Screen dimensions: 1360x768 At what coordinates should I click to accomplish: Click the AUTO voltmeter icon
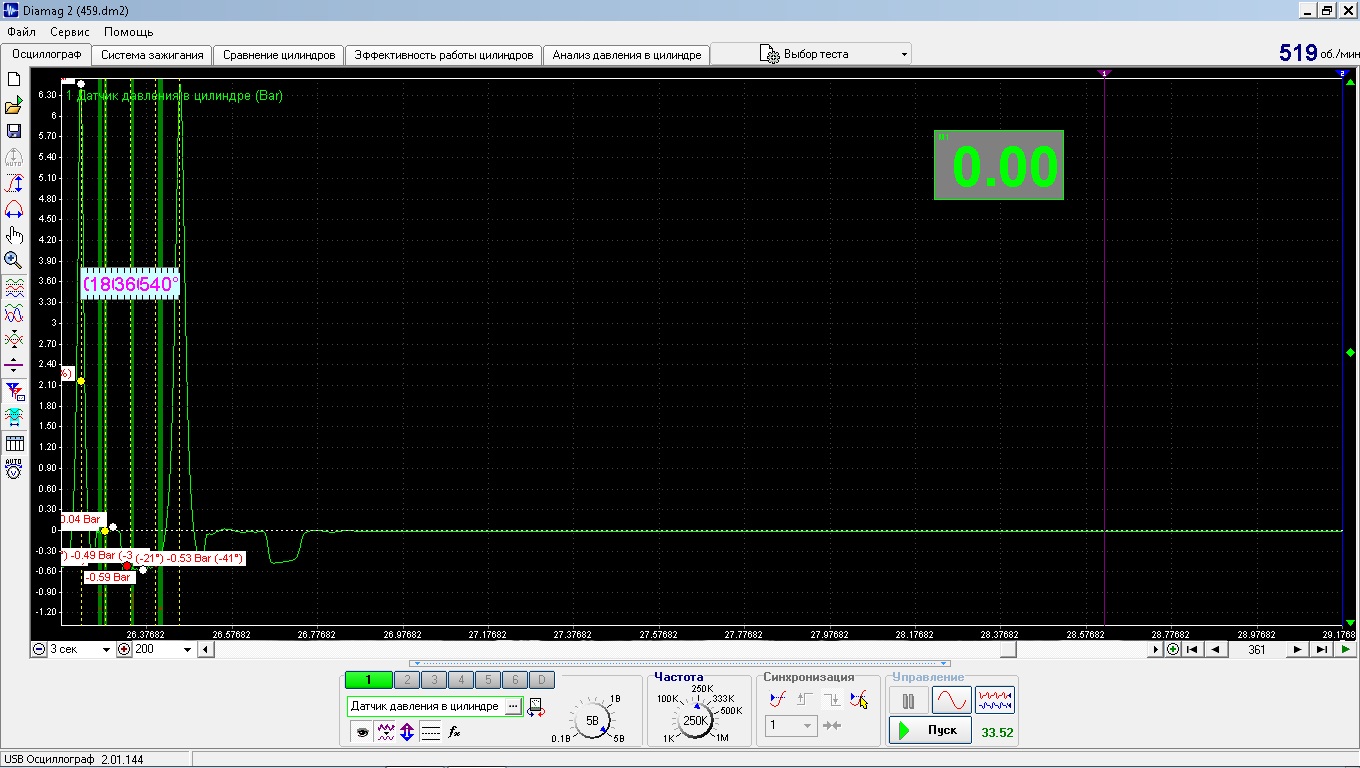point(14,468)
